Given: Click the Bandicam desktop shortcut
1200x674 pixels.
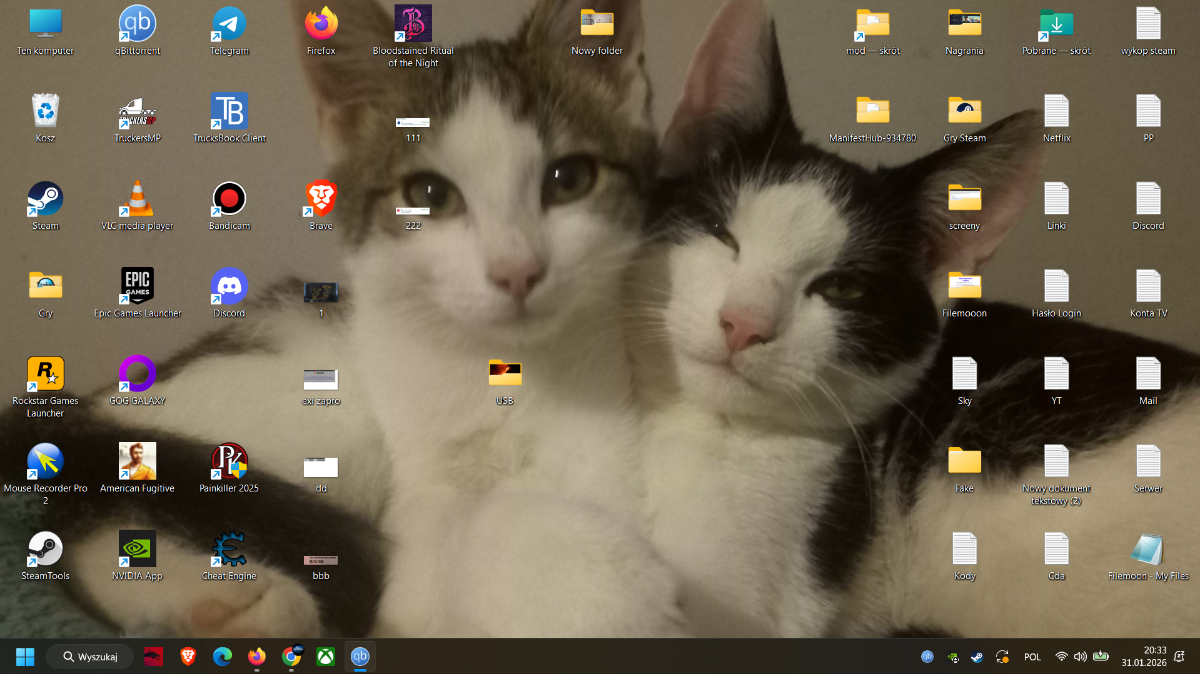Looking at the screenshot, I should [229, 199].
